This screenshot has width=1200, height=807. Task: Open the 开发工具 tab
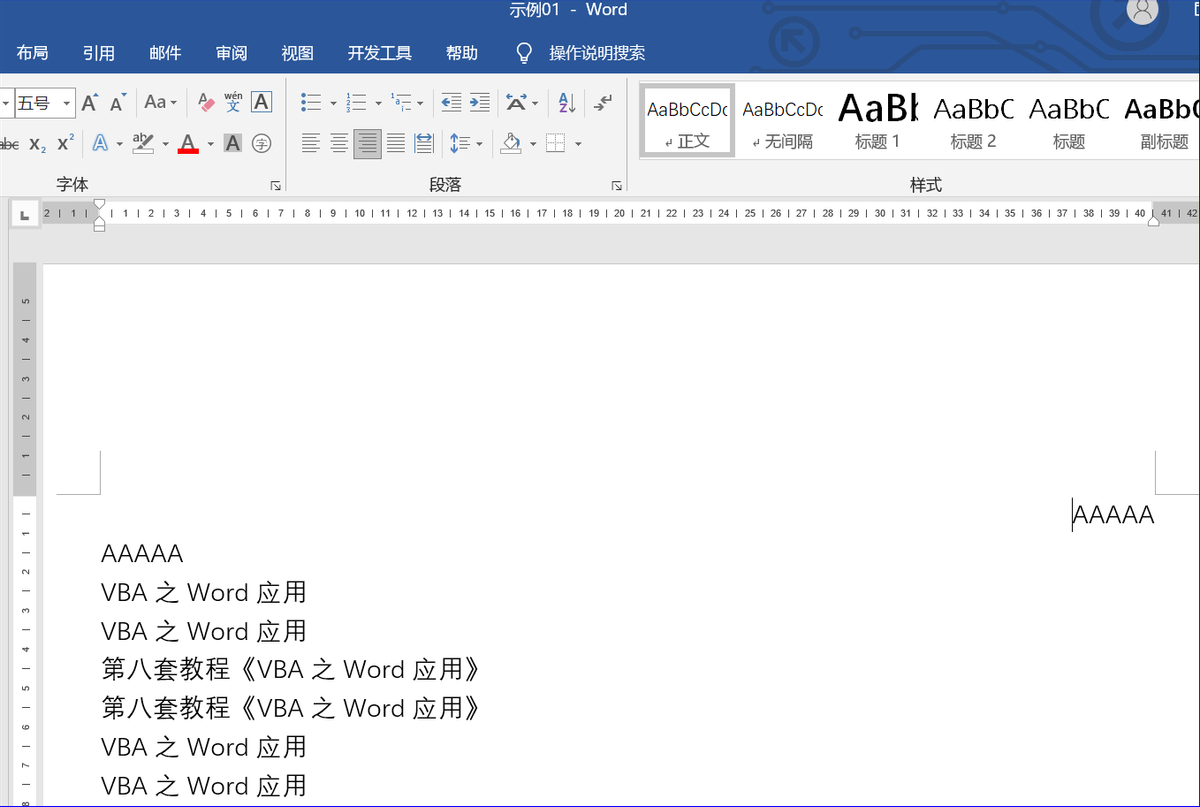(380, 53)
